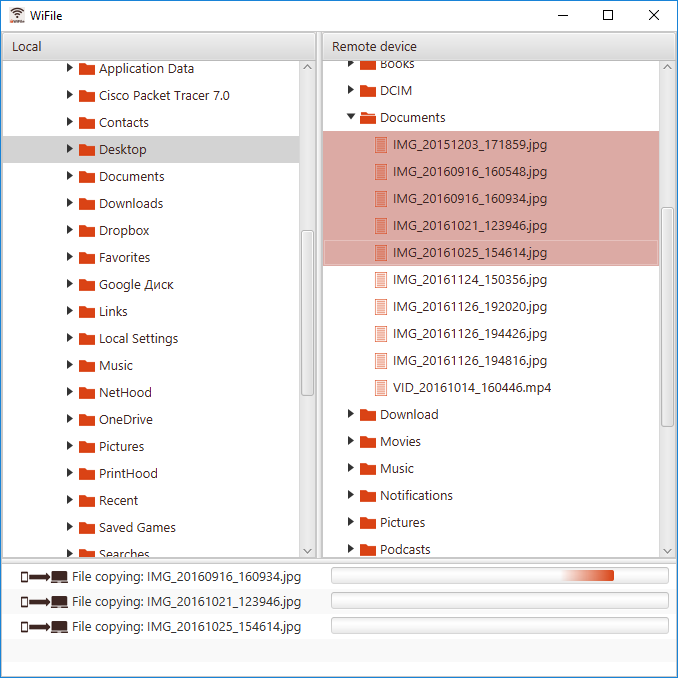Click the remote Download folder icon
Screen dimensions: 678x678
[x=368, y=415]
